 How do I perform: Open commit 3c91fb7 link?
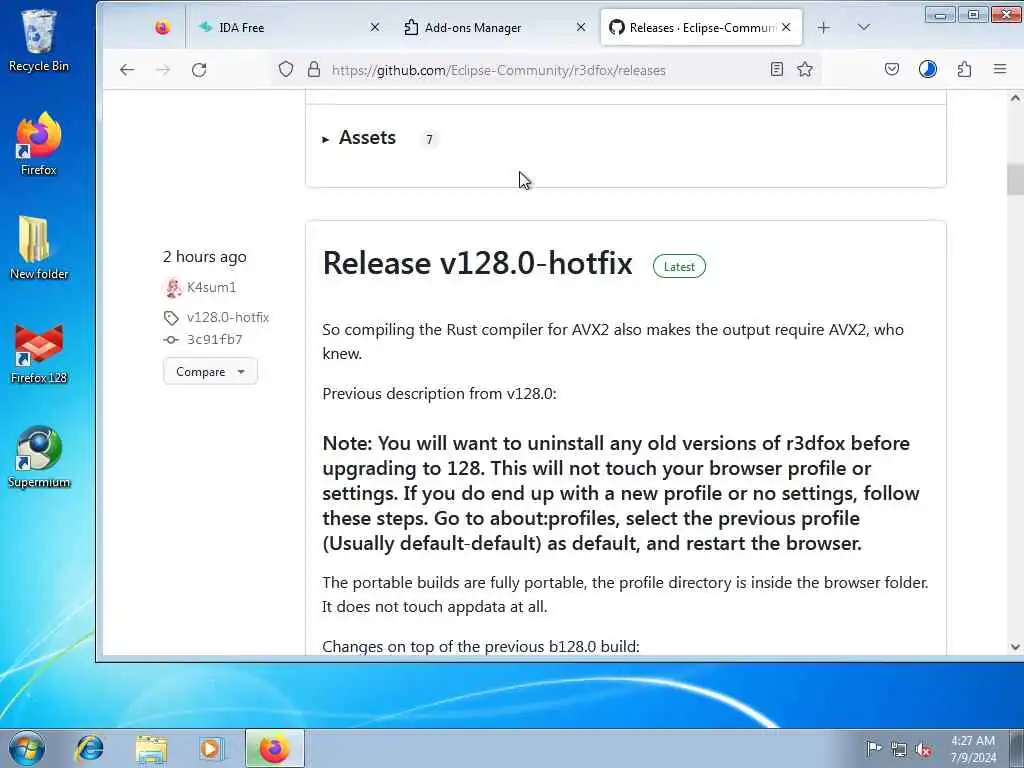(x=214, y=340)
